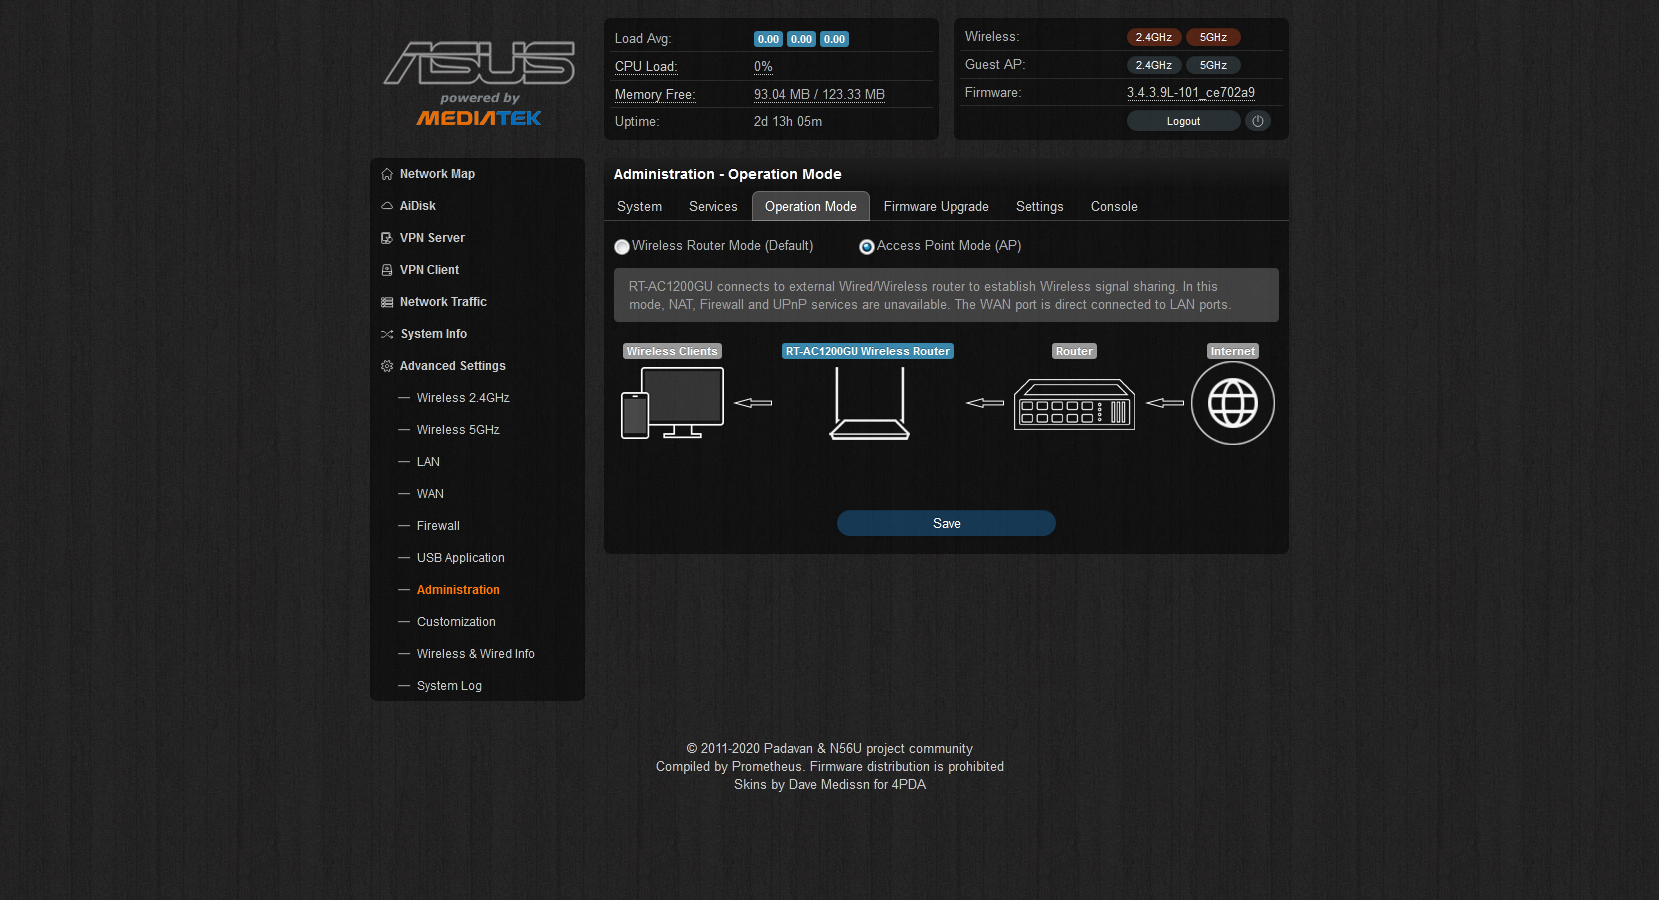
Task: Click the Network Map house icon
Action: tap(387, 174)
